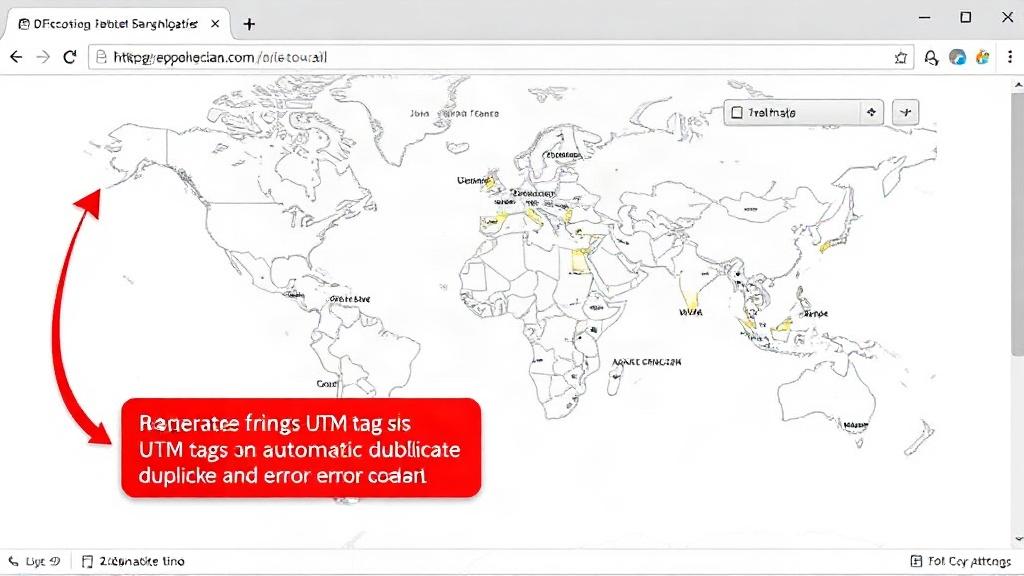Open the site info icon in address bar

tap(101, 57)
